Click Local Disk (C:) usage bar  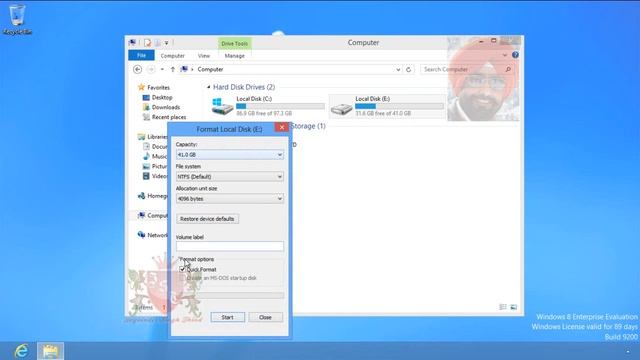tap(280, 106)
